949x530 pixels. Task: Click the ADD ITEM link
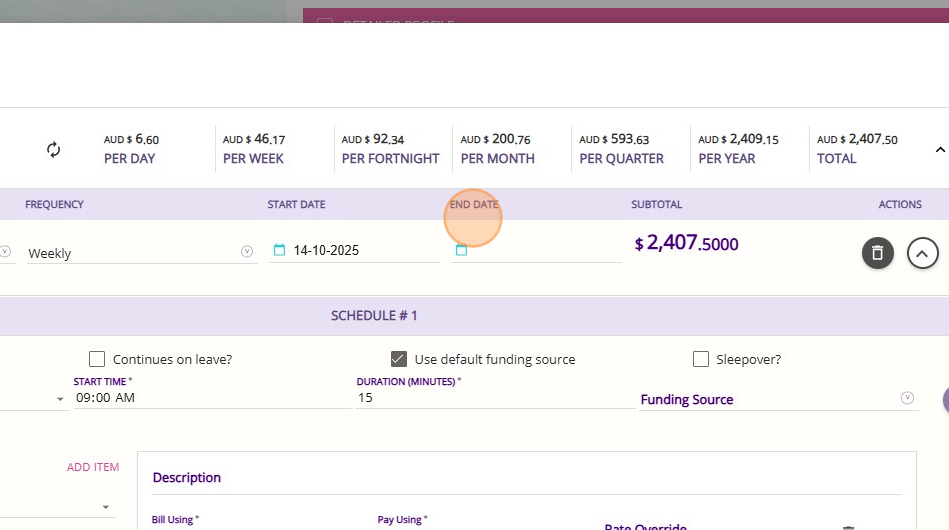point(93,467)
